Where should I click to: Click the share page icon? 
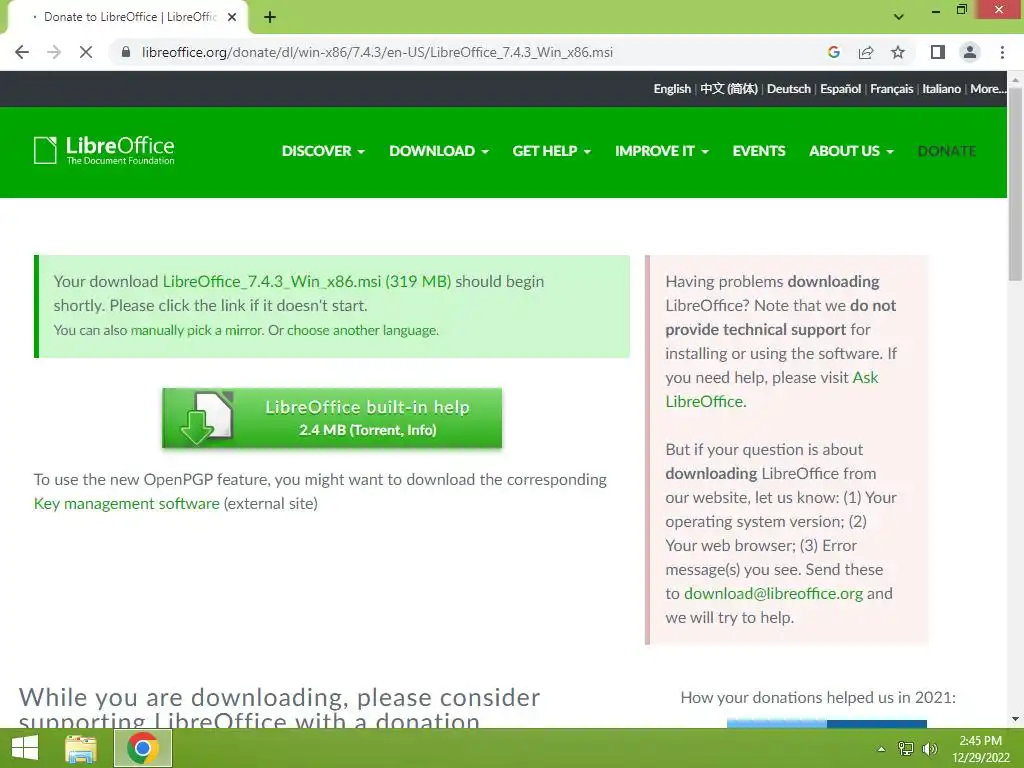point(866,52)
